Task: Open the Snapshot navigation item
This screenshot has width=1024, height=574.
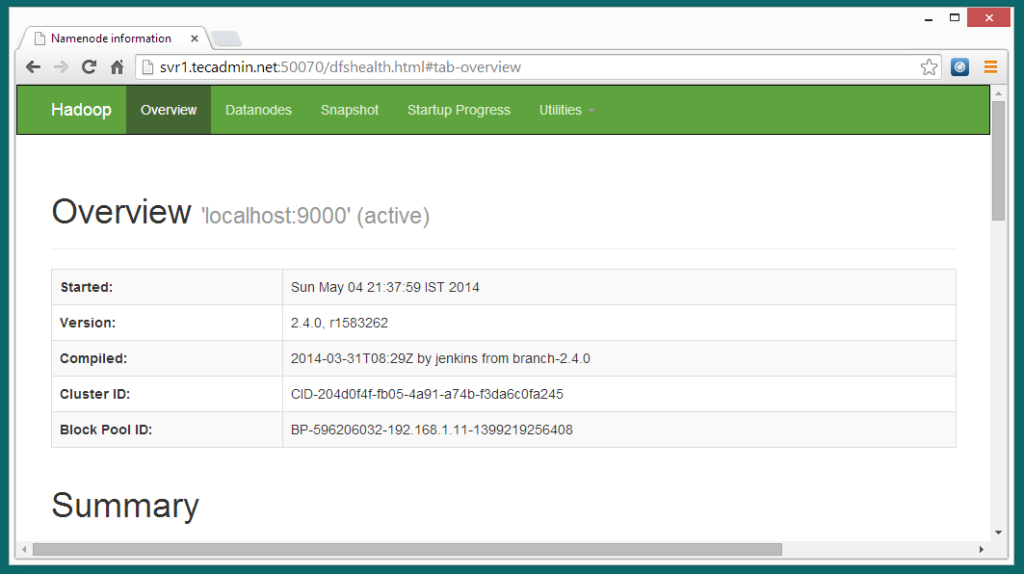Action: (349, 110)
